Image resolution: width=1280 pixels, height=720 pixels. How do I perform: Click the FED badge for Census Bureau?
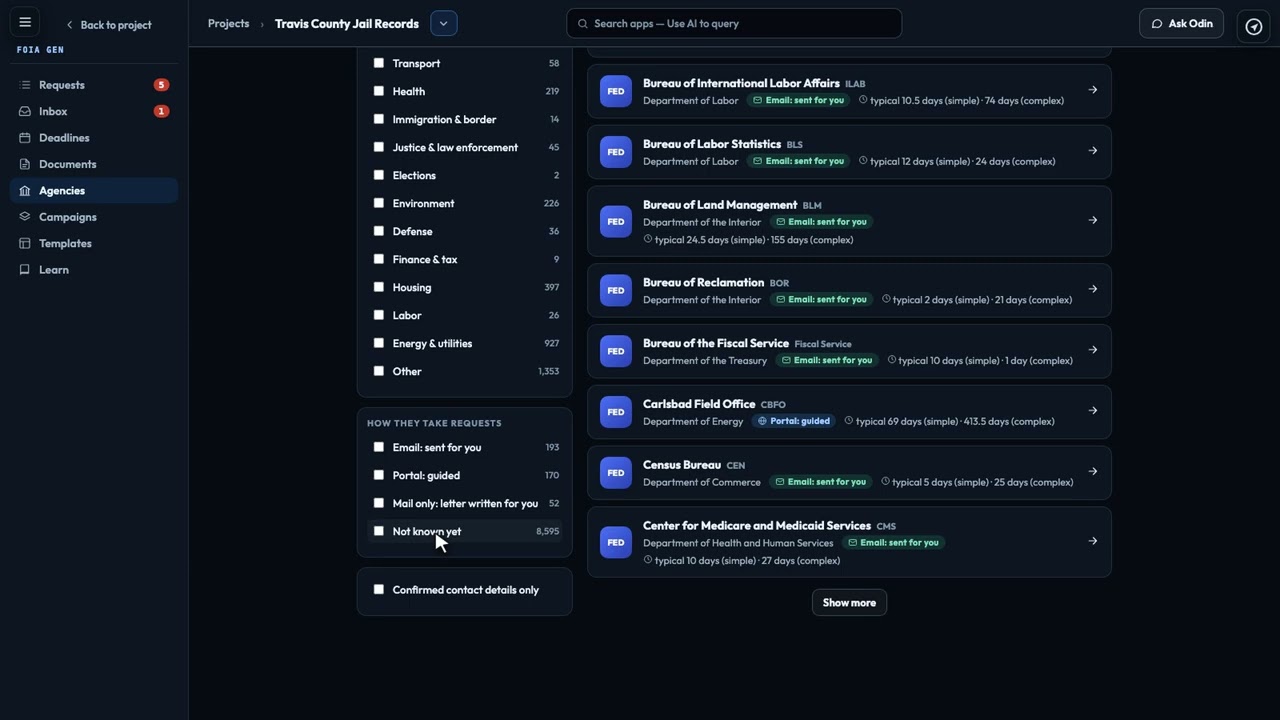coord(616,473)
